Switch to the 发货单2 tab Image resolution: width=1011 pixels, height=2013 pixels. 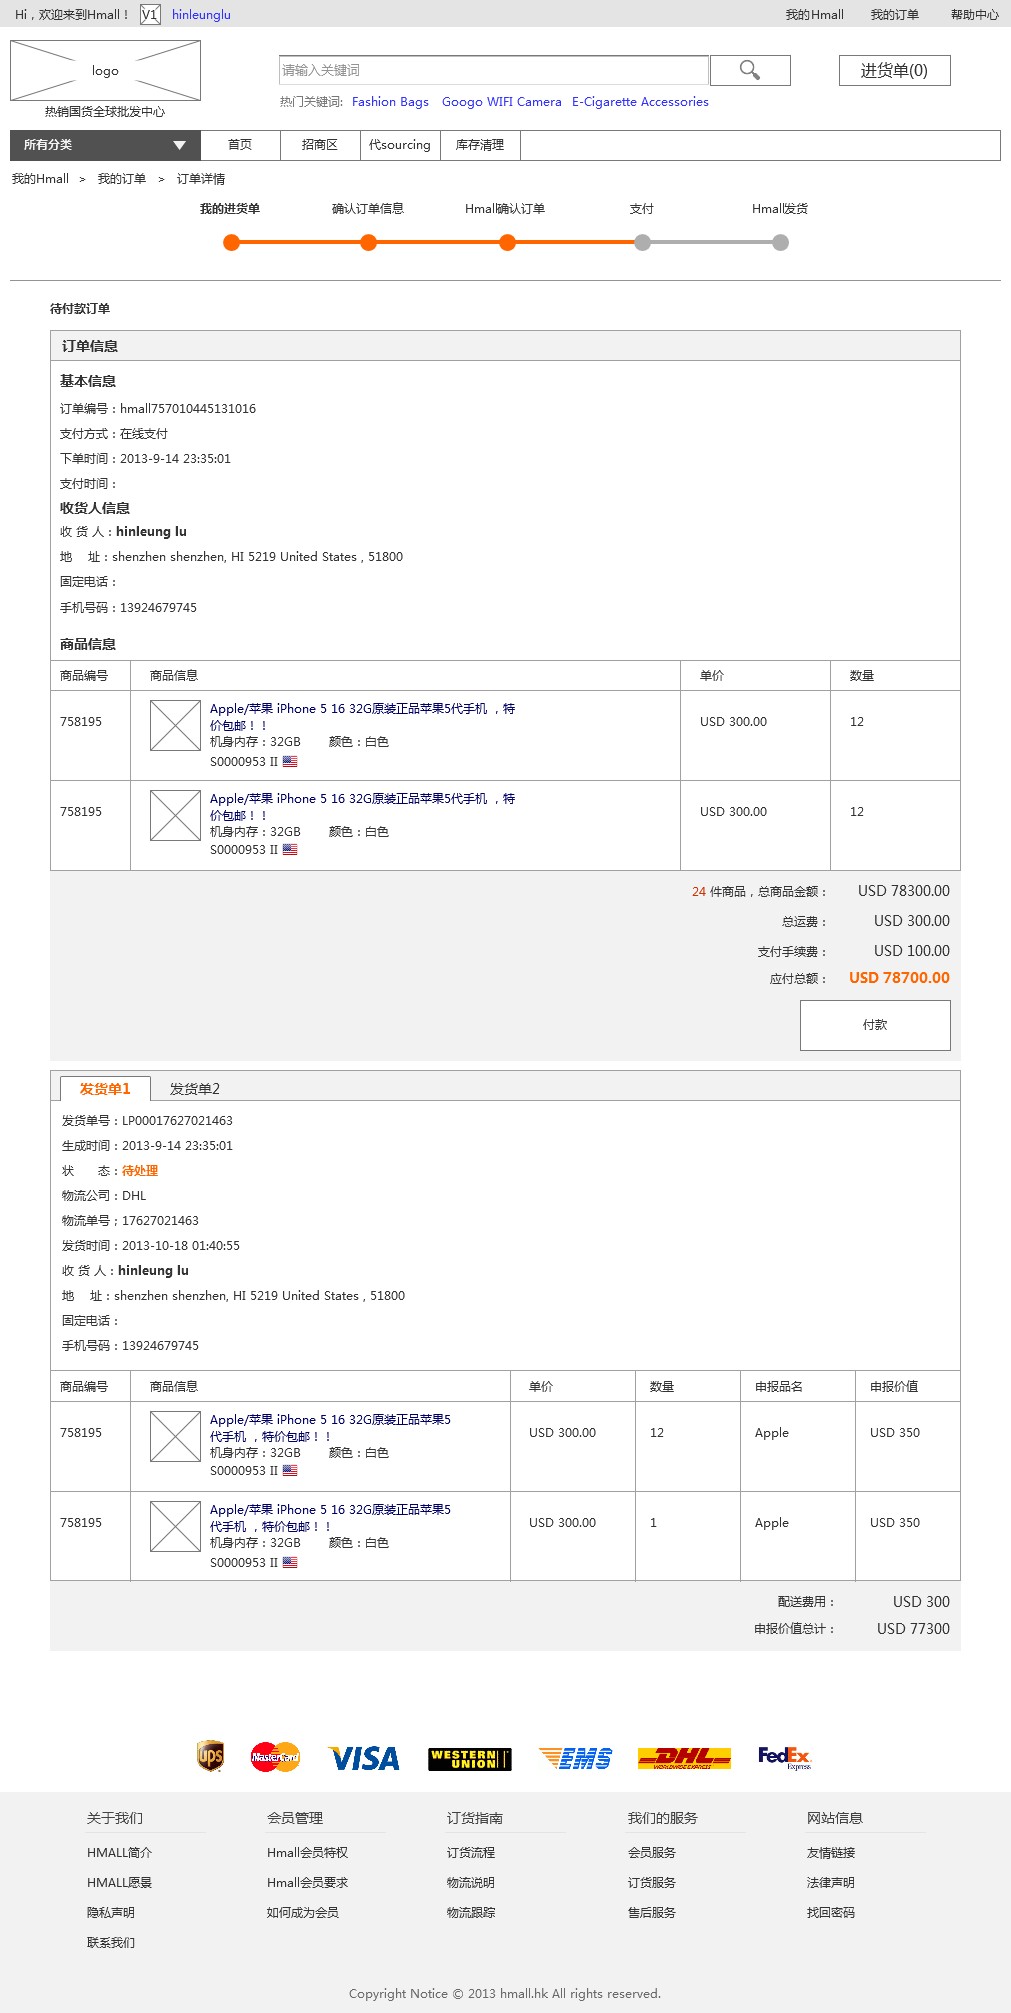point(194,1089)
